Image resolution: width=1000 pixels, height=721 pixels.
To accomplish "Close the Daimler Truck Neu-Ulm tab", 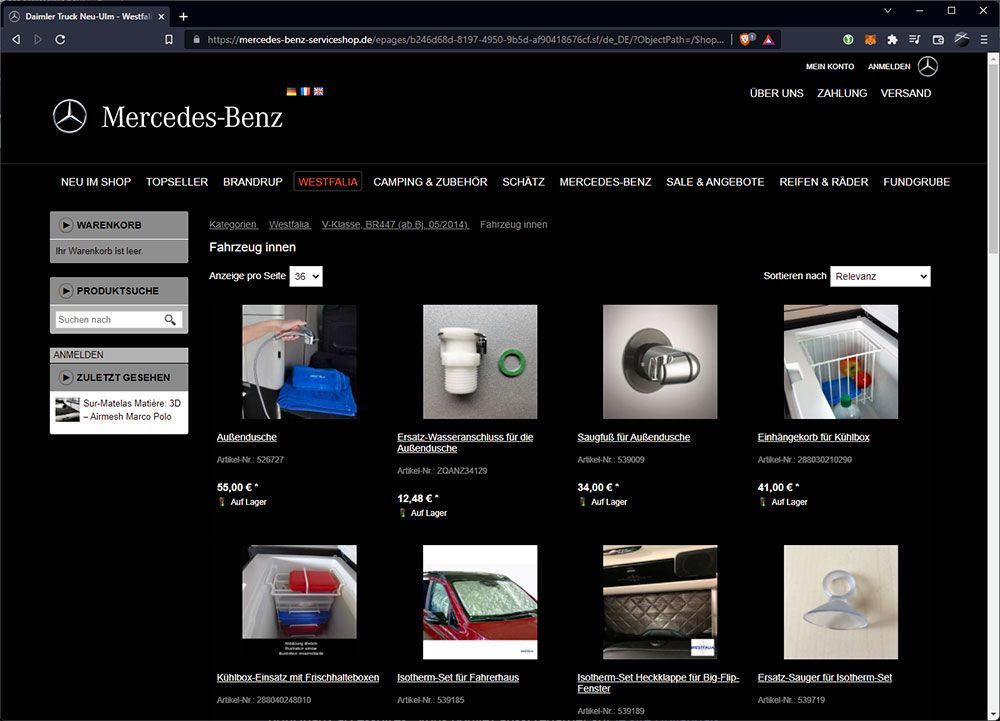I will click(x=161, y=17).
